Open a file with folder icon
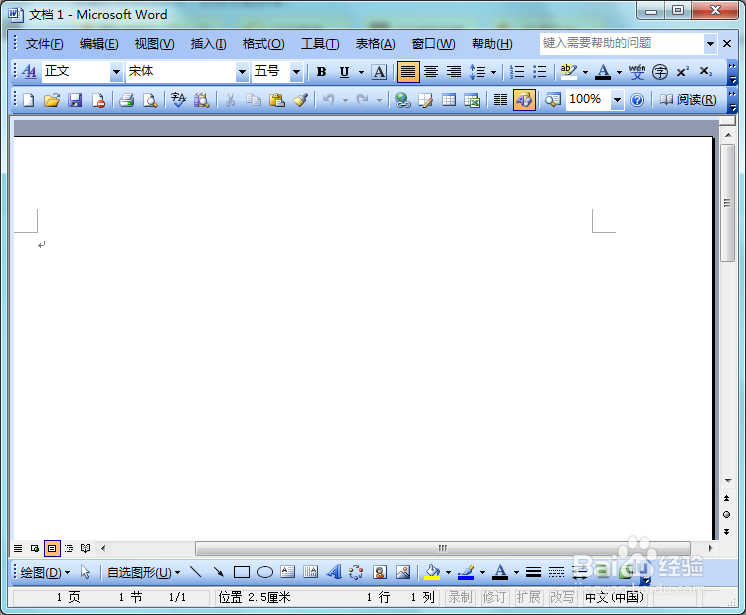The image size is (746, 615). 51,100
